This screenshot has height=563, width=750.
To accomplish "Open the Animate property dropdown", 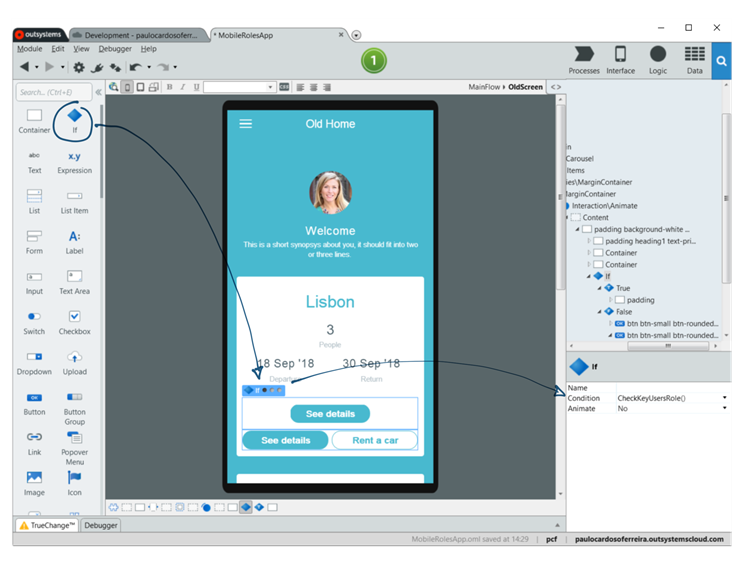I will 724,409.
